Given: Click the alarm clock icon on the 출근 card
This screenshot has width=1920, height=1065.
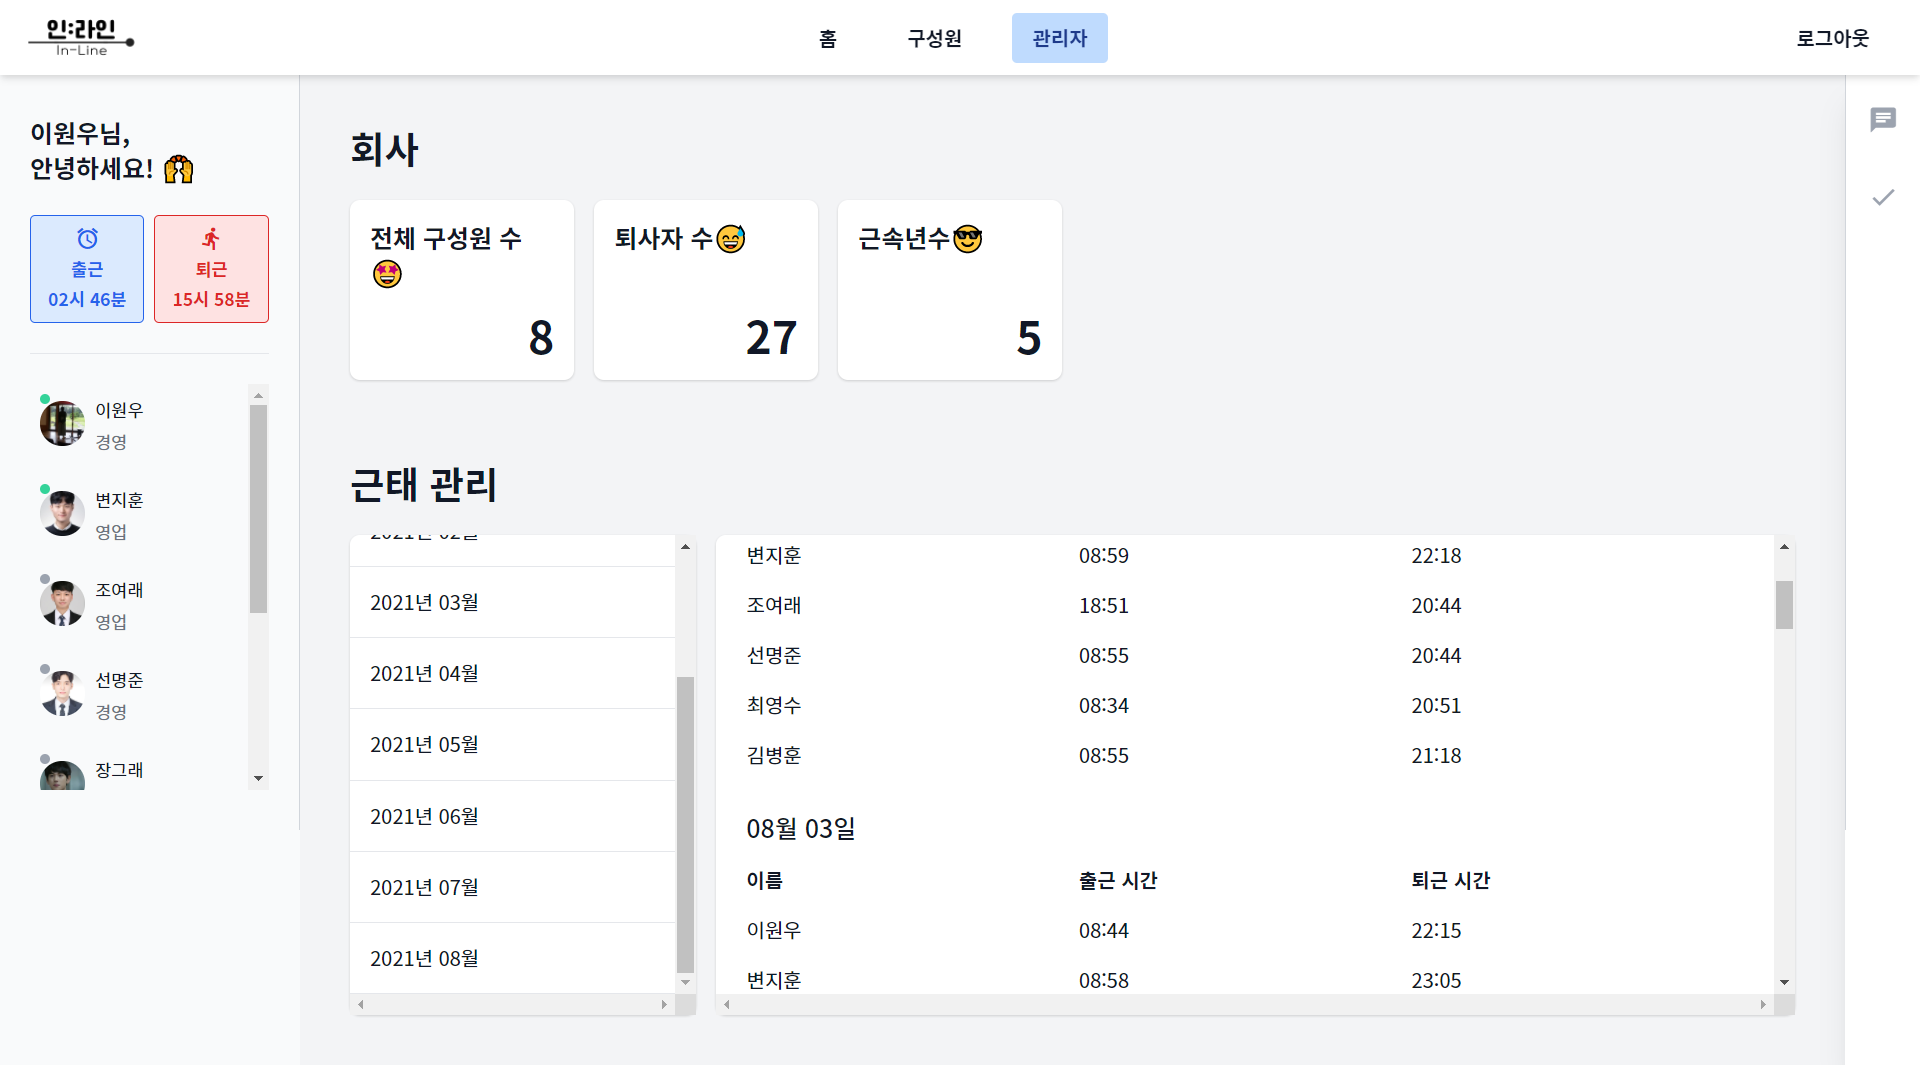Looking at the screenshot, I should click(x=86, y=238).
